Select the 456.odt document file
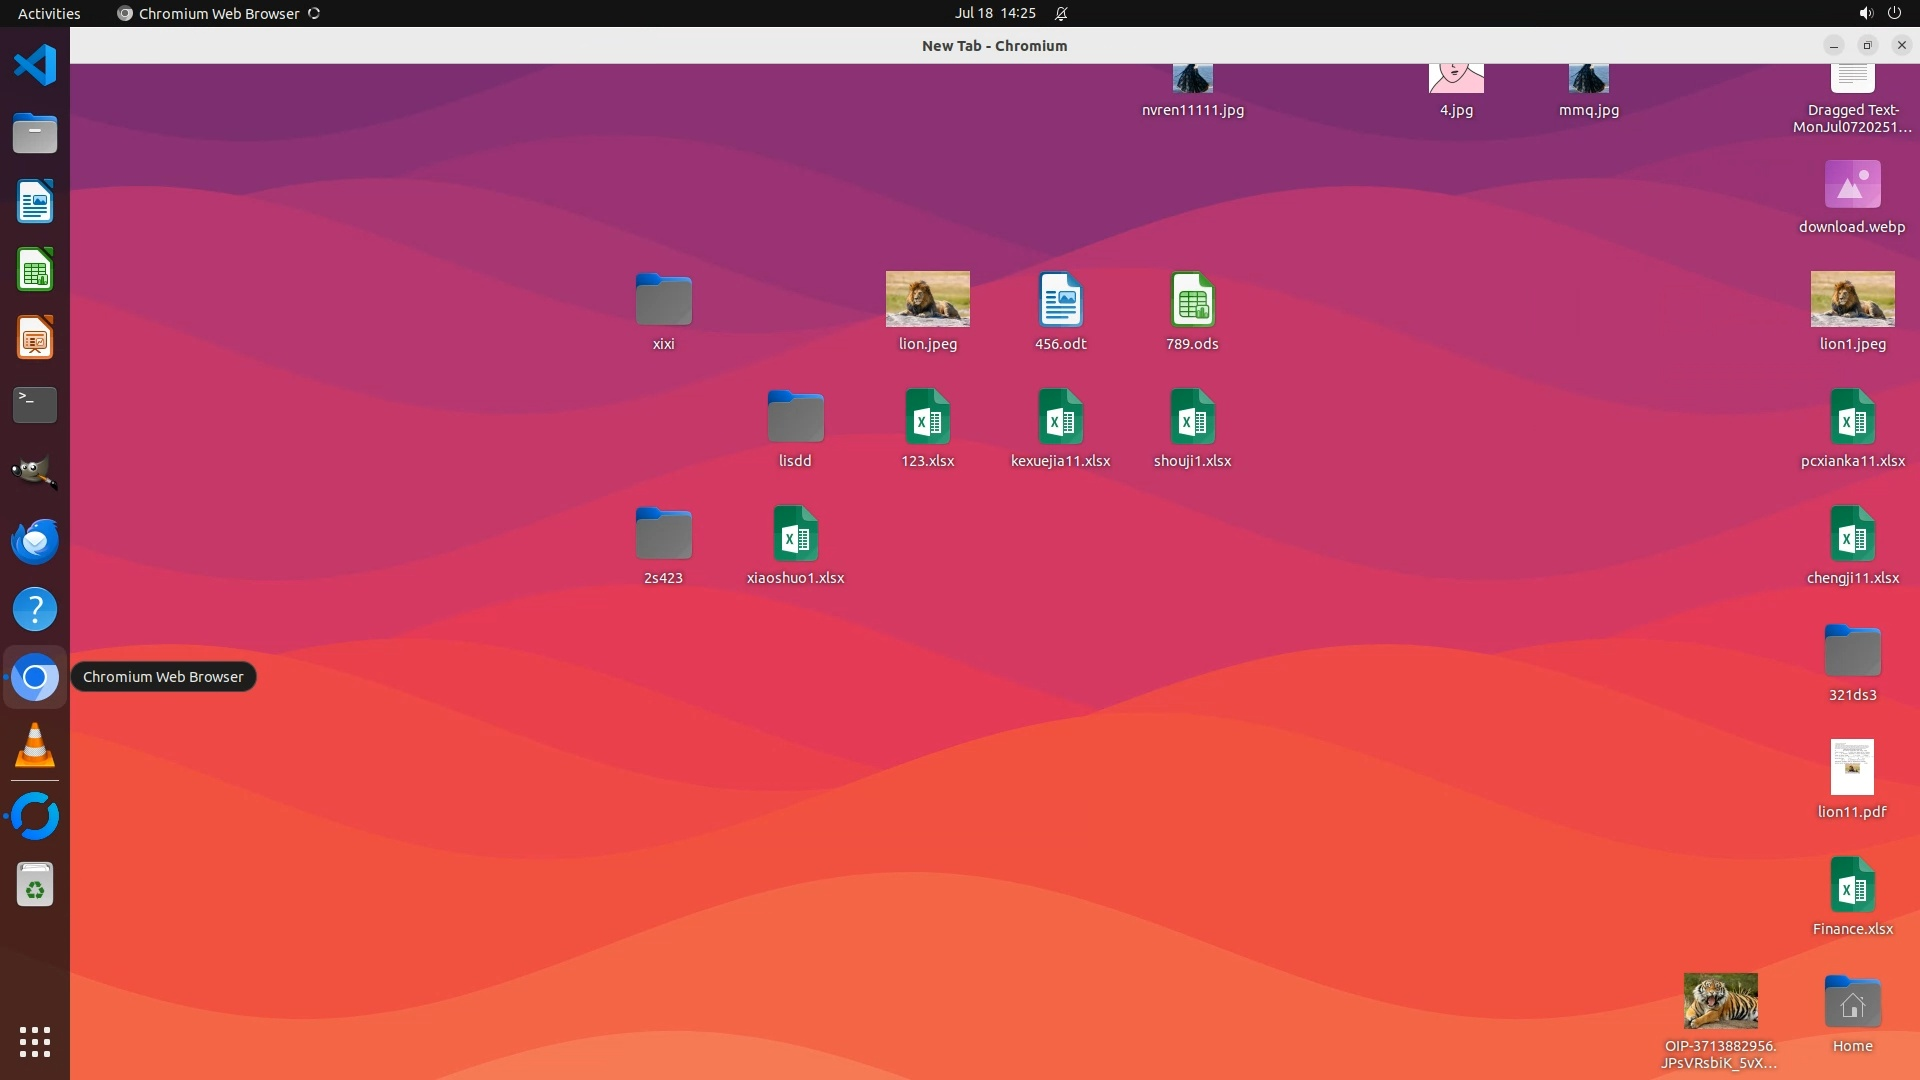1920x1080 pixels. tap(1060, 300)
